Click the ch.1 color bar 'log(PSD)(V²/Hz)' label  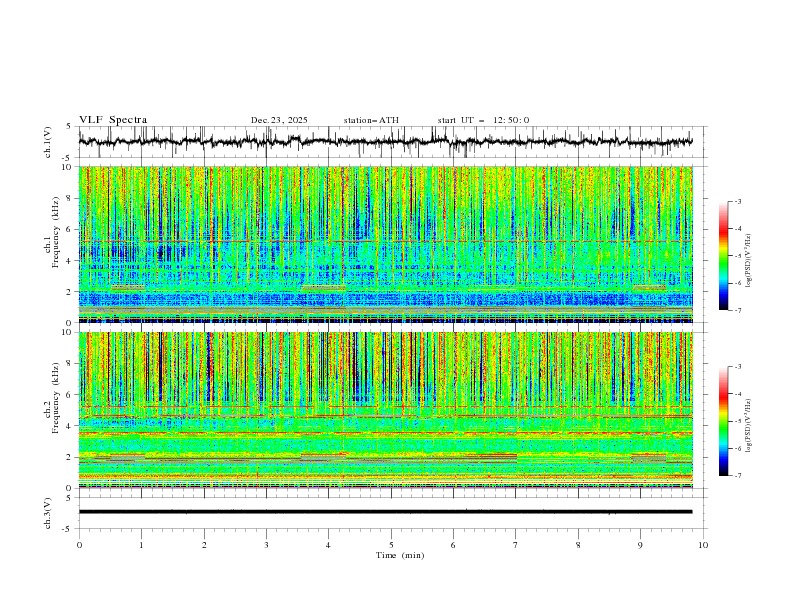click(x=748, y=261)
